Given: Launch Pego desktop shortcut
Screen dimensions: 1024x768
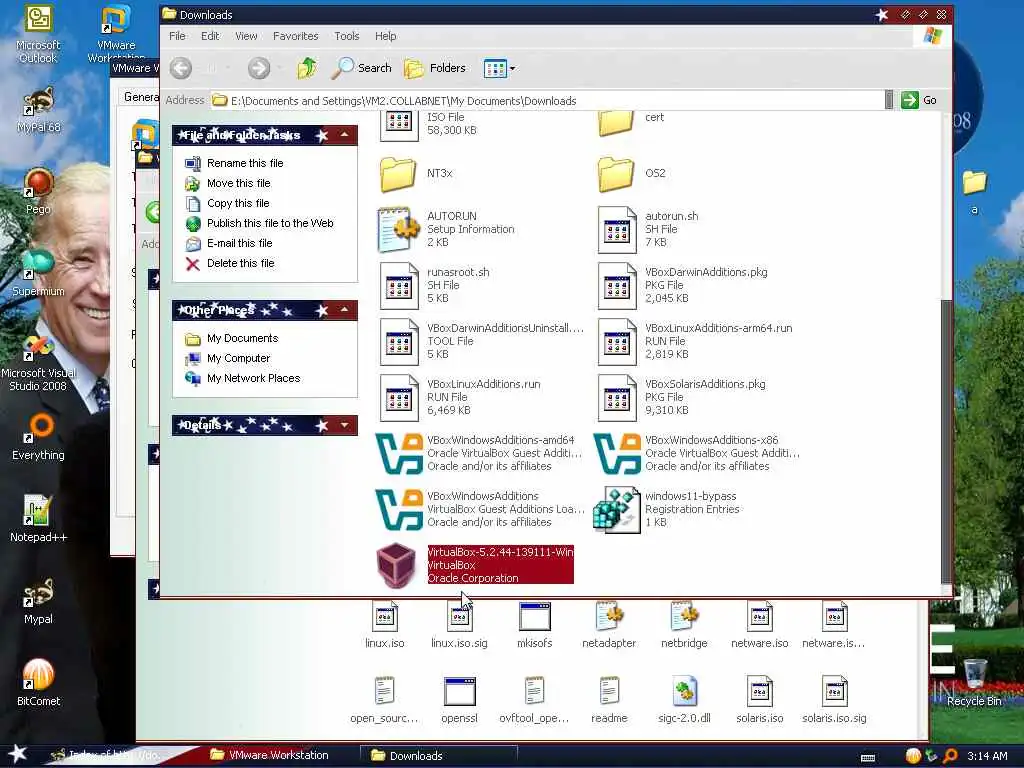Looking at the screenshot, I should 38,191.
